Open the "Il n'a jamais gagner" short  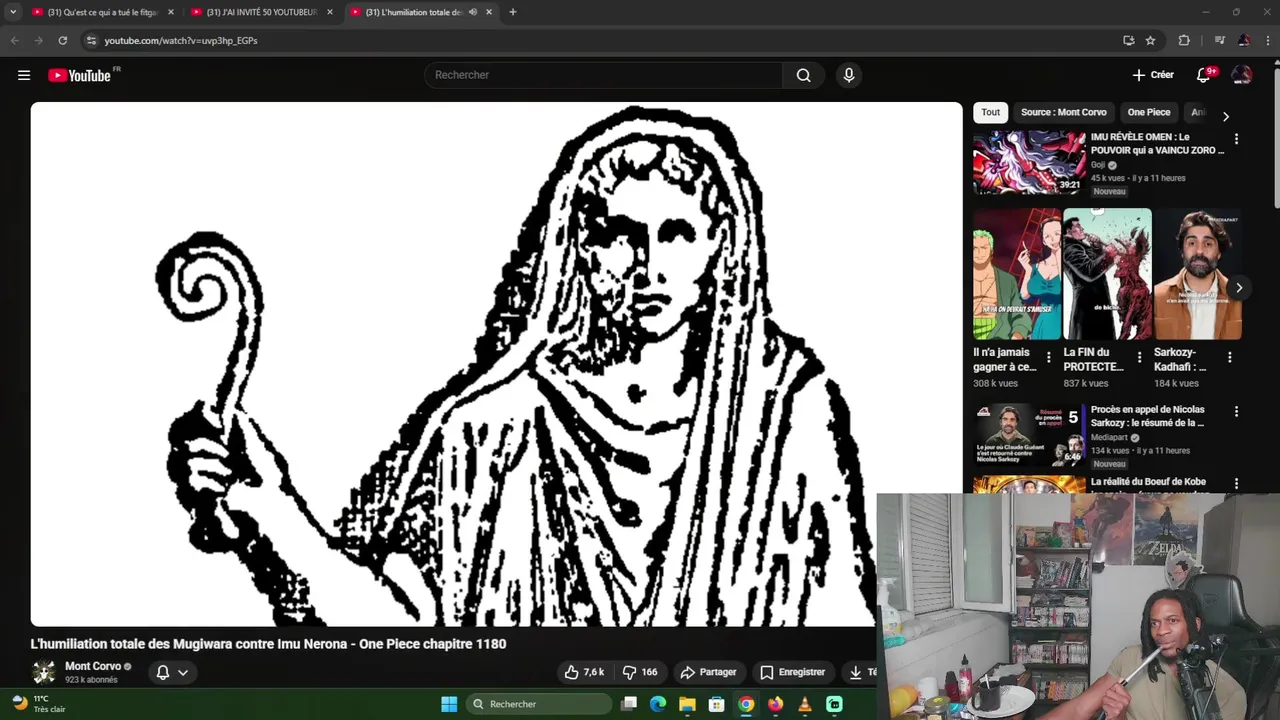(x=1017, y=274)
